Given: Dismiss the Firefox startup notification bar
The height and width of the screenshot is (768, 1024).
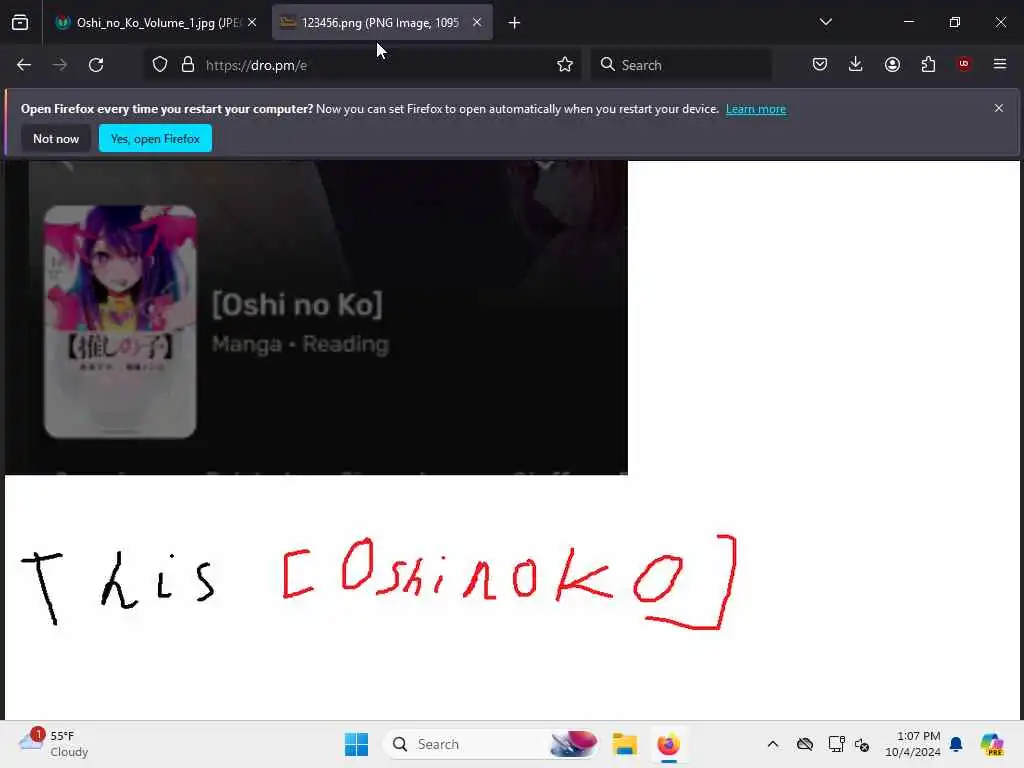Looking at the screenshot, I should [999, 108].
